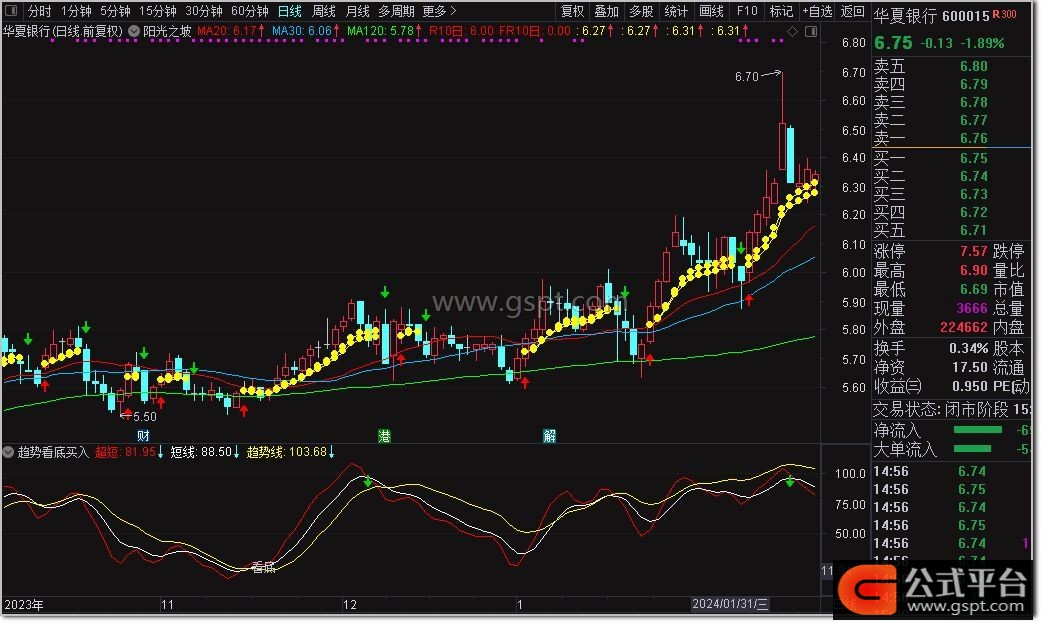Click the 涨停 limit-up price 7.57
The height and width of the screenshot is (623, 1043).
point(973,251)
